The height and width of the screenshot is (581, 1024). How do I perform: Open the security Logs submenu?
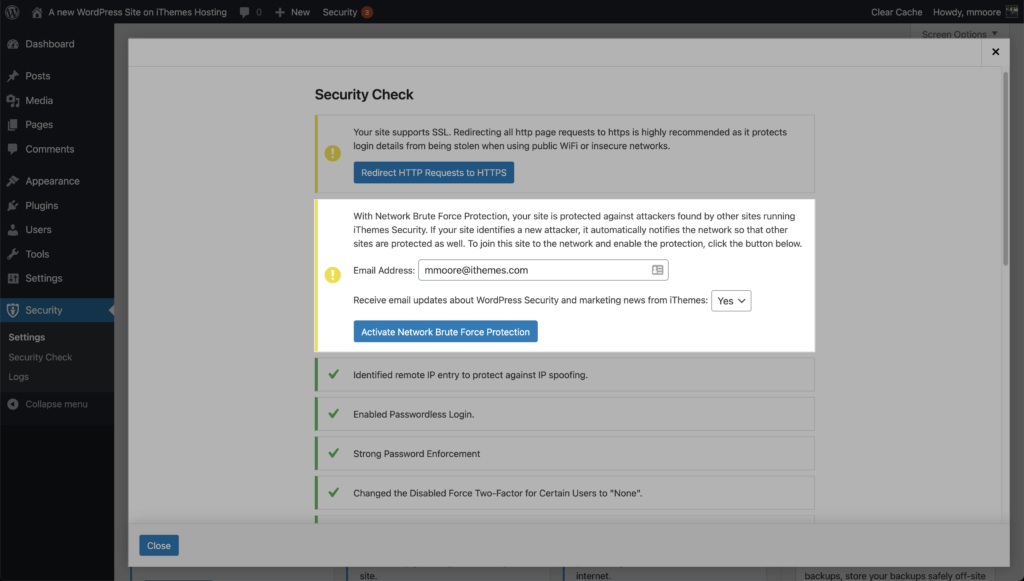18,377
